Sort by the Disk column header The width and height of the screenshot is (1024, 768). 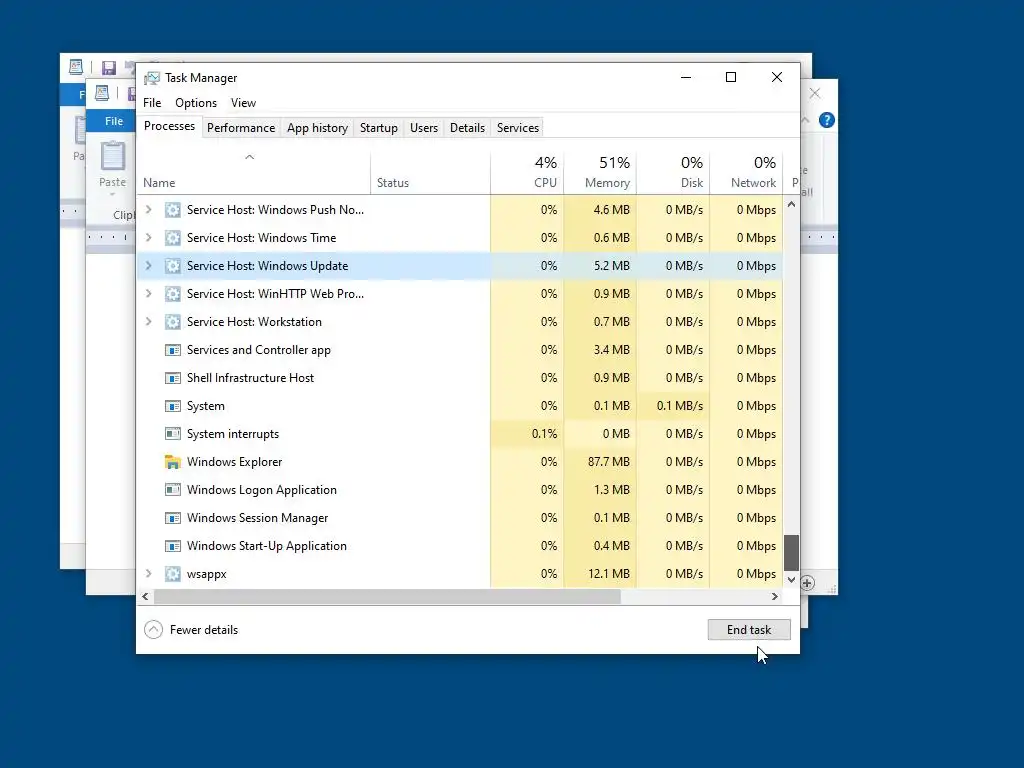coord(673,172)
